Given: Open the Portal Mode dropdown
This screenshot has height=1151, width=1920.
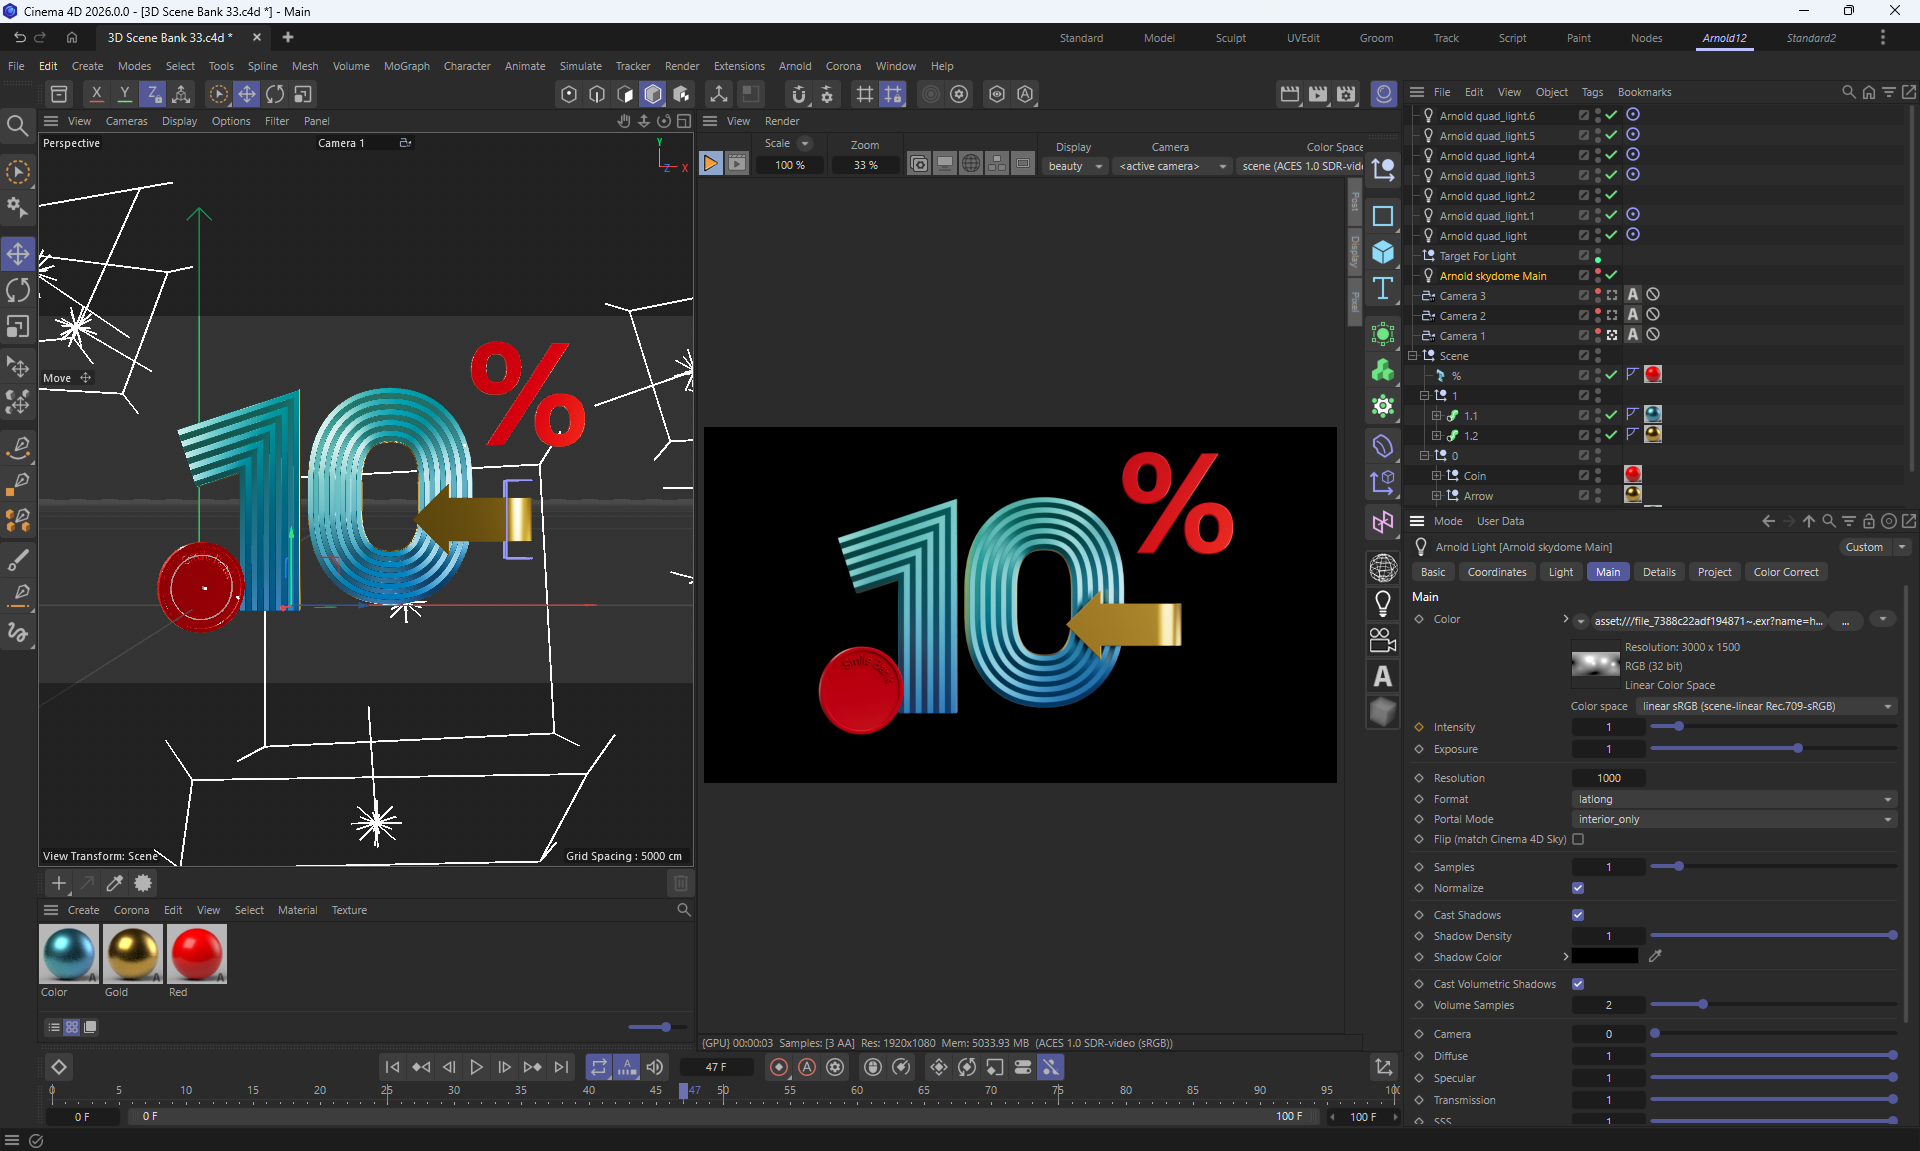Looking at the screenshot, I should [x=1734, y=819].
